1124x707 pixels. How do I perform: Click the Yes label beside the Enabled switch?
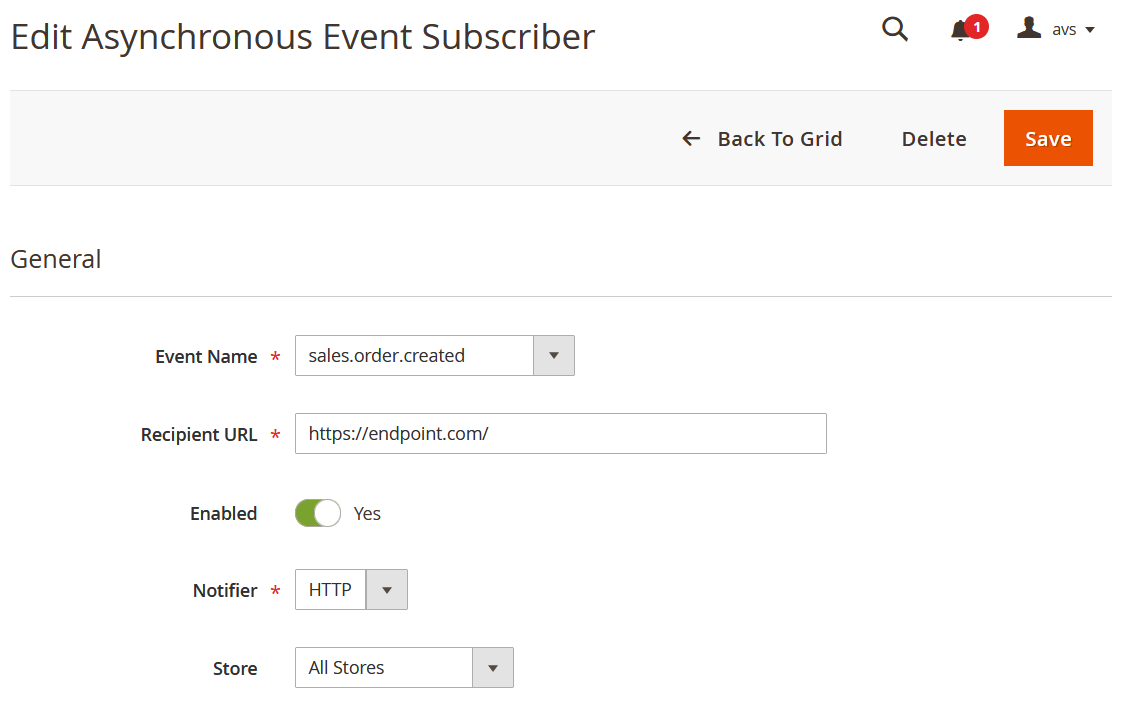367,514
